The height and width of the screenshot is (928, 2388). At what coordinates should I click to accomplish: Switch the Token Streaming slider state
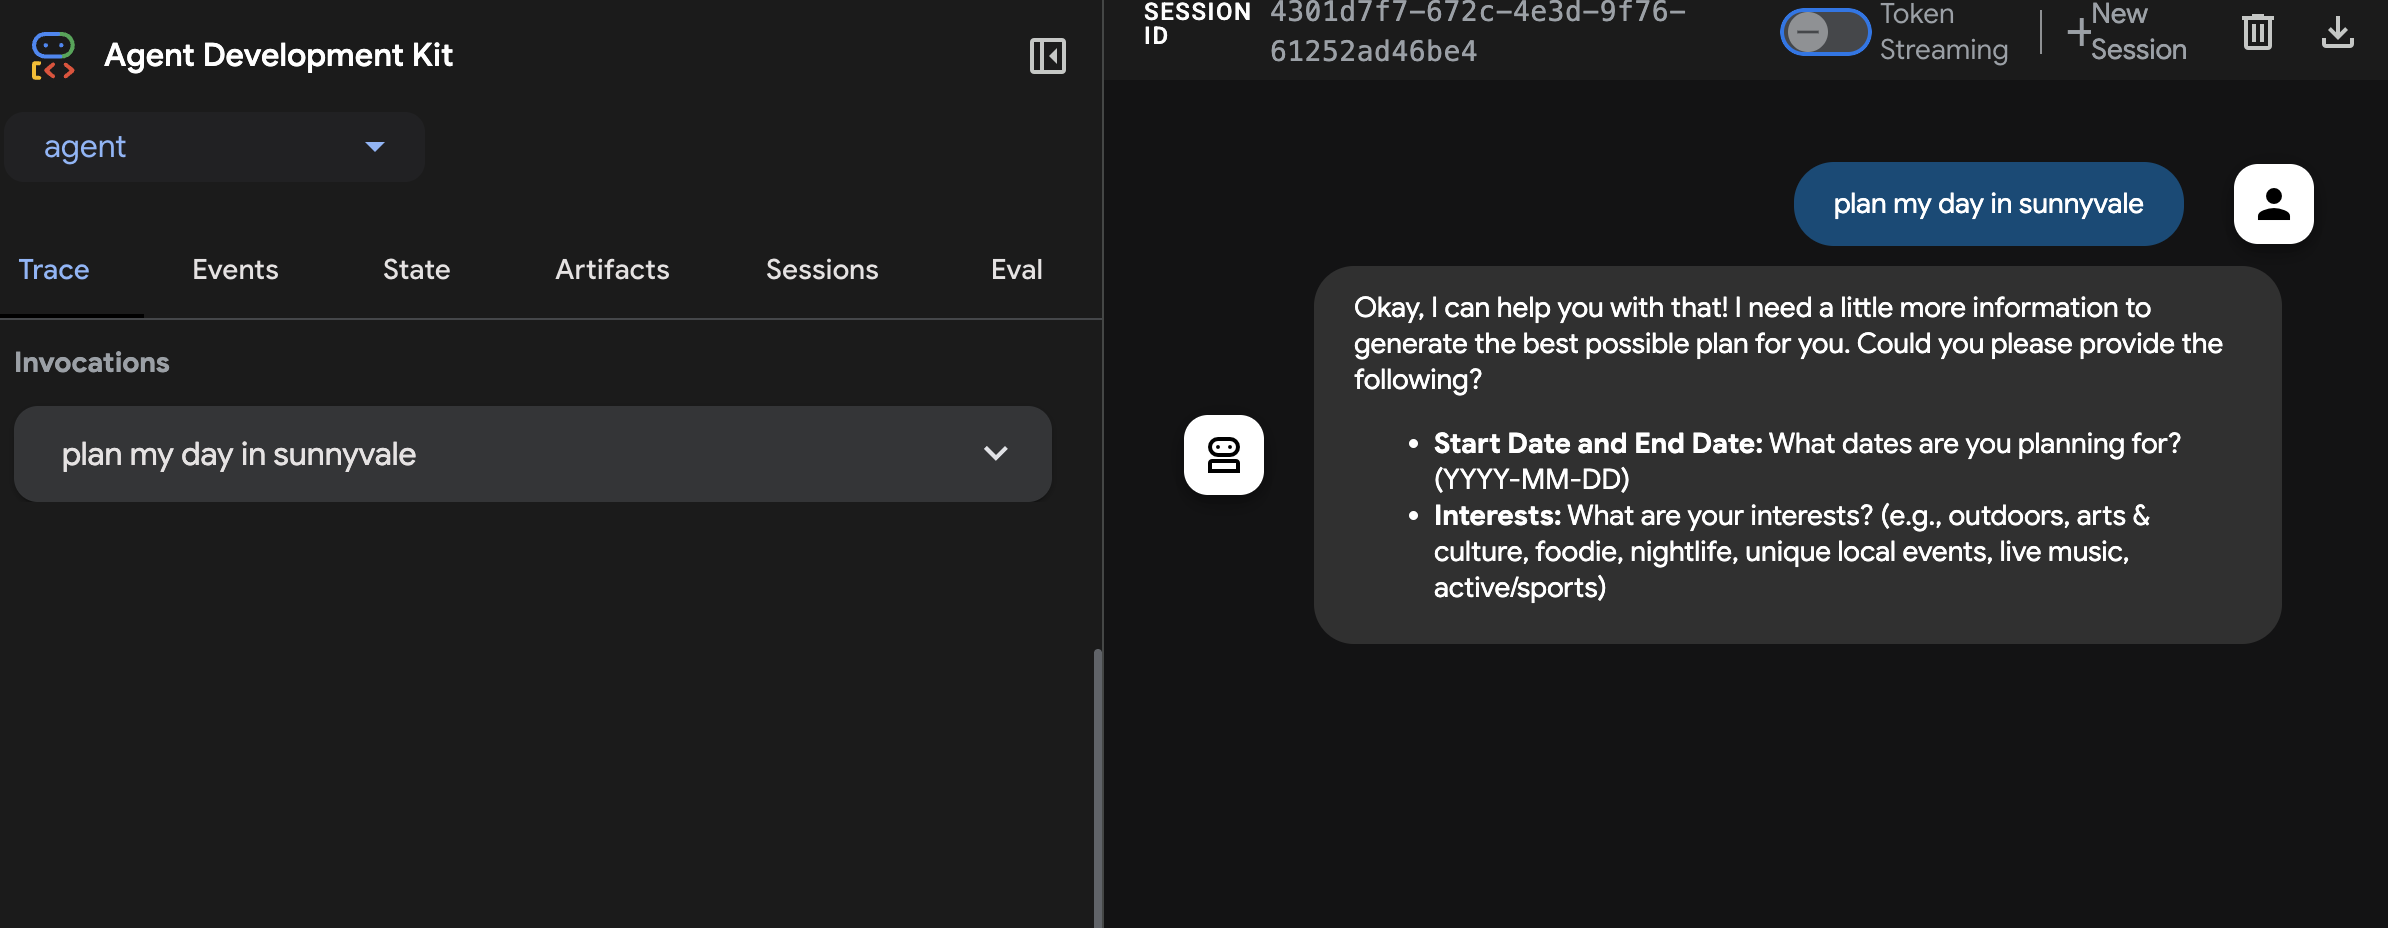click(1823, 32)
